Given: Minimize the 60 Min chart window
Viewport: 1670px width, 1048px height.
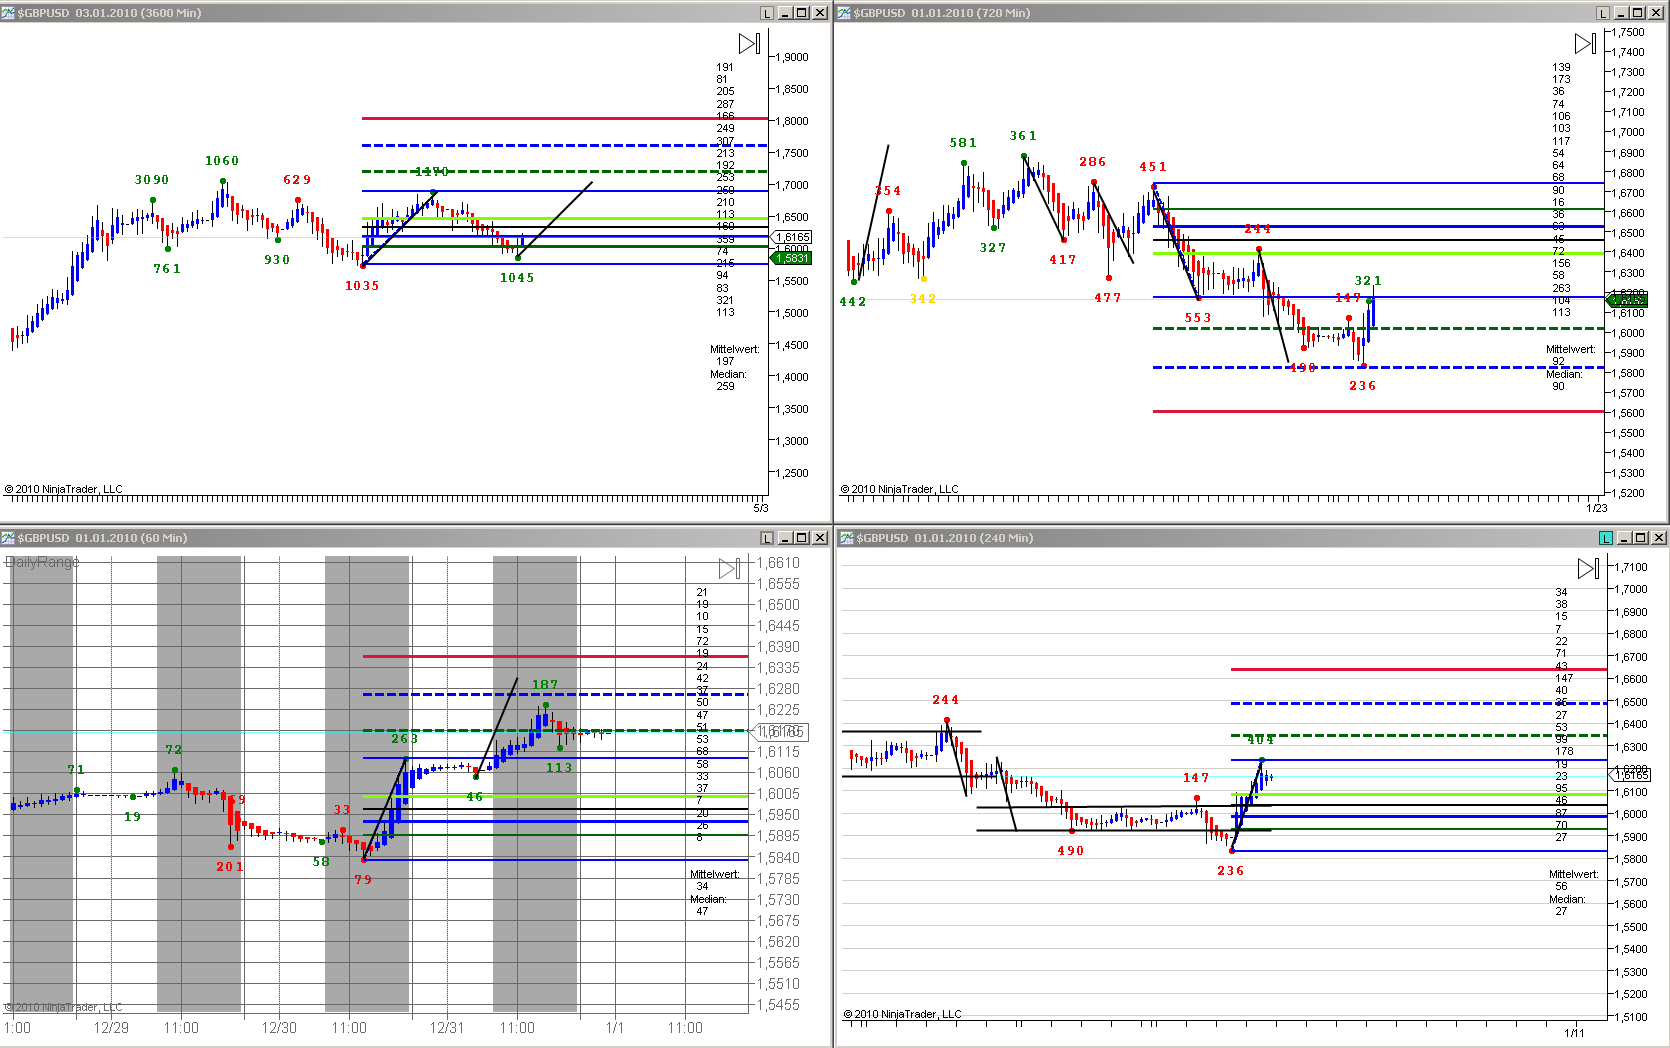Looking at the screenshot, I should (785, 538).
